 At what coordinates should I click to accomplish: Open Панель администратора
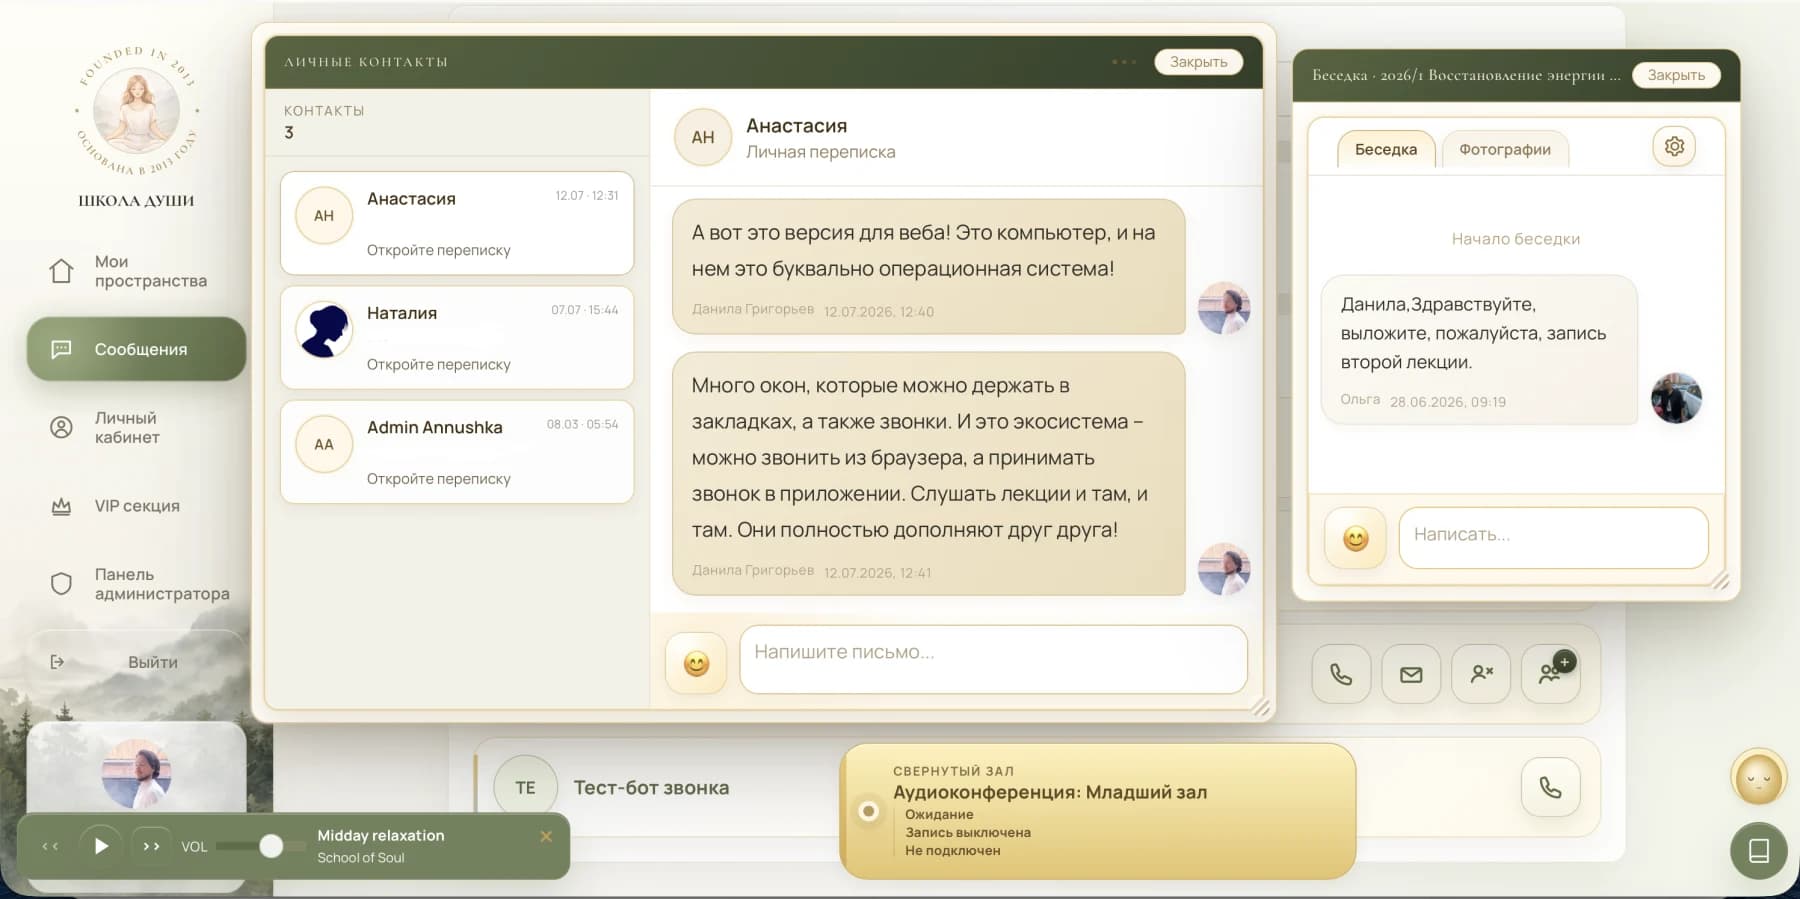pyautogui.click(x=136, y=584)
